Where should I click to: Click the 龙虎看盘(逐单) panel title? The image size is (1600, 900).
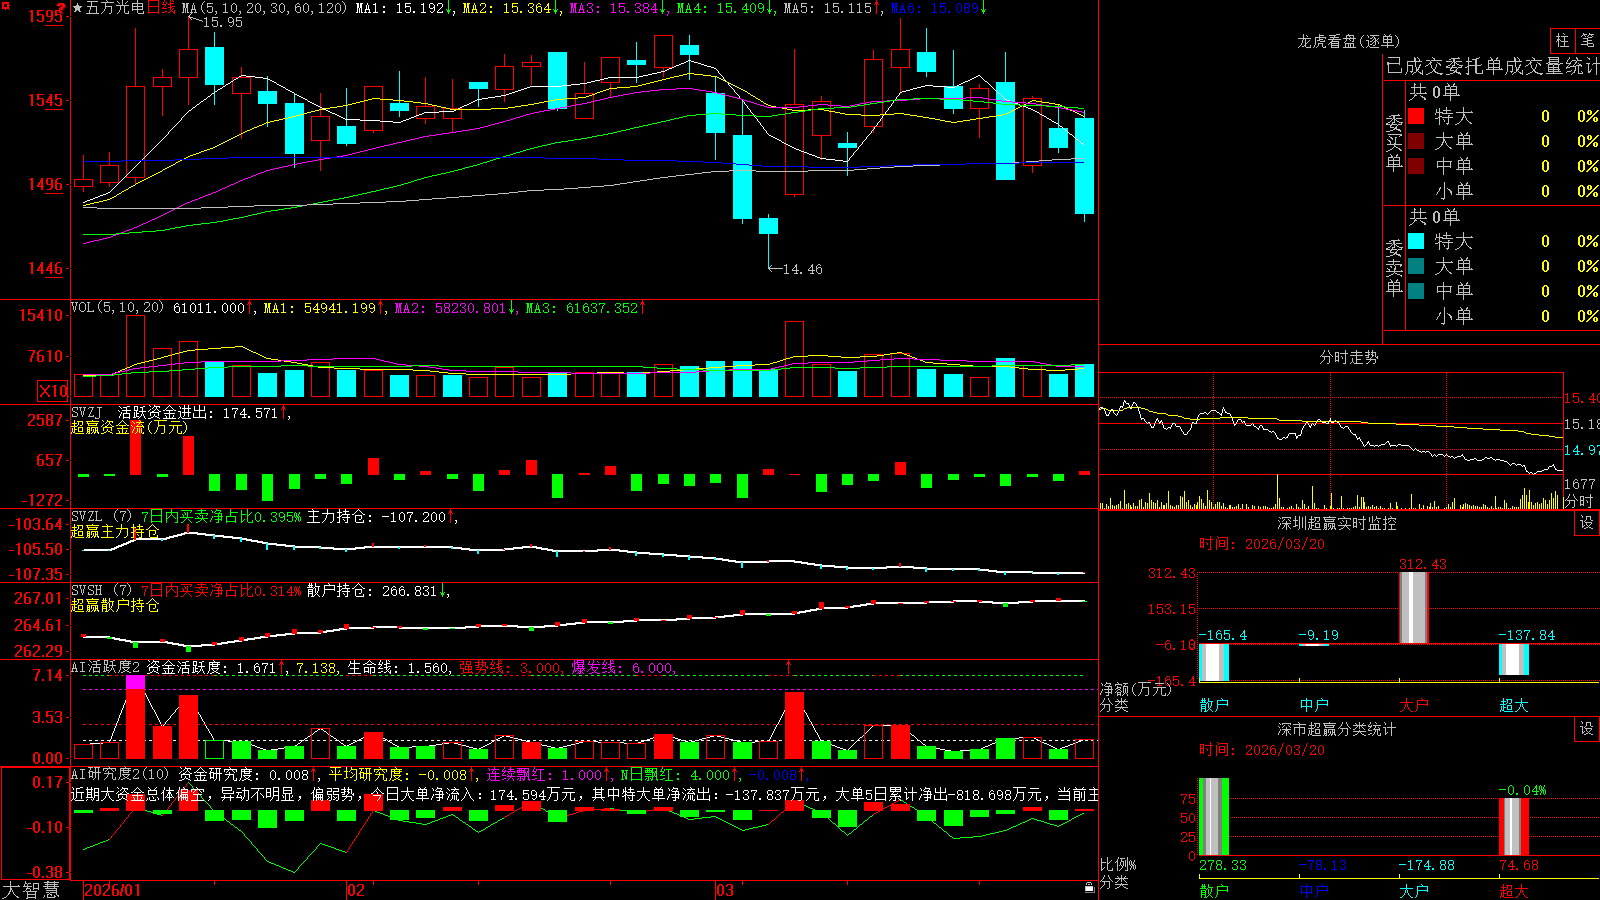[x=1349, y=41]
